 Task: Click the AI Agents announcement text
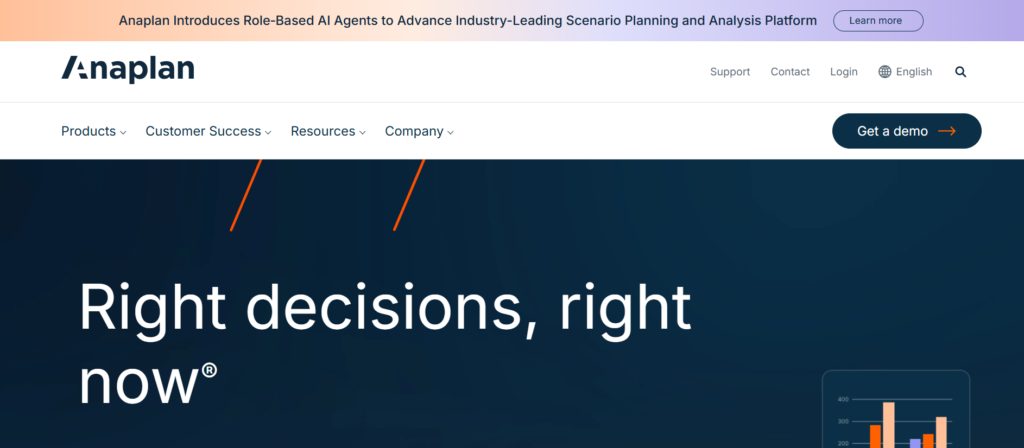(468, 20)
